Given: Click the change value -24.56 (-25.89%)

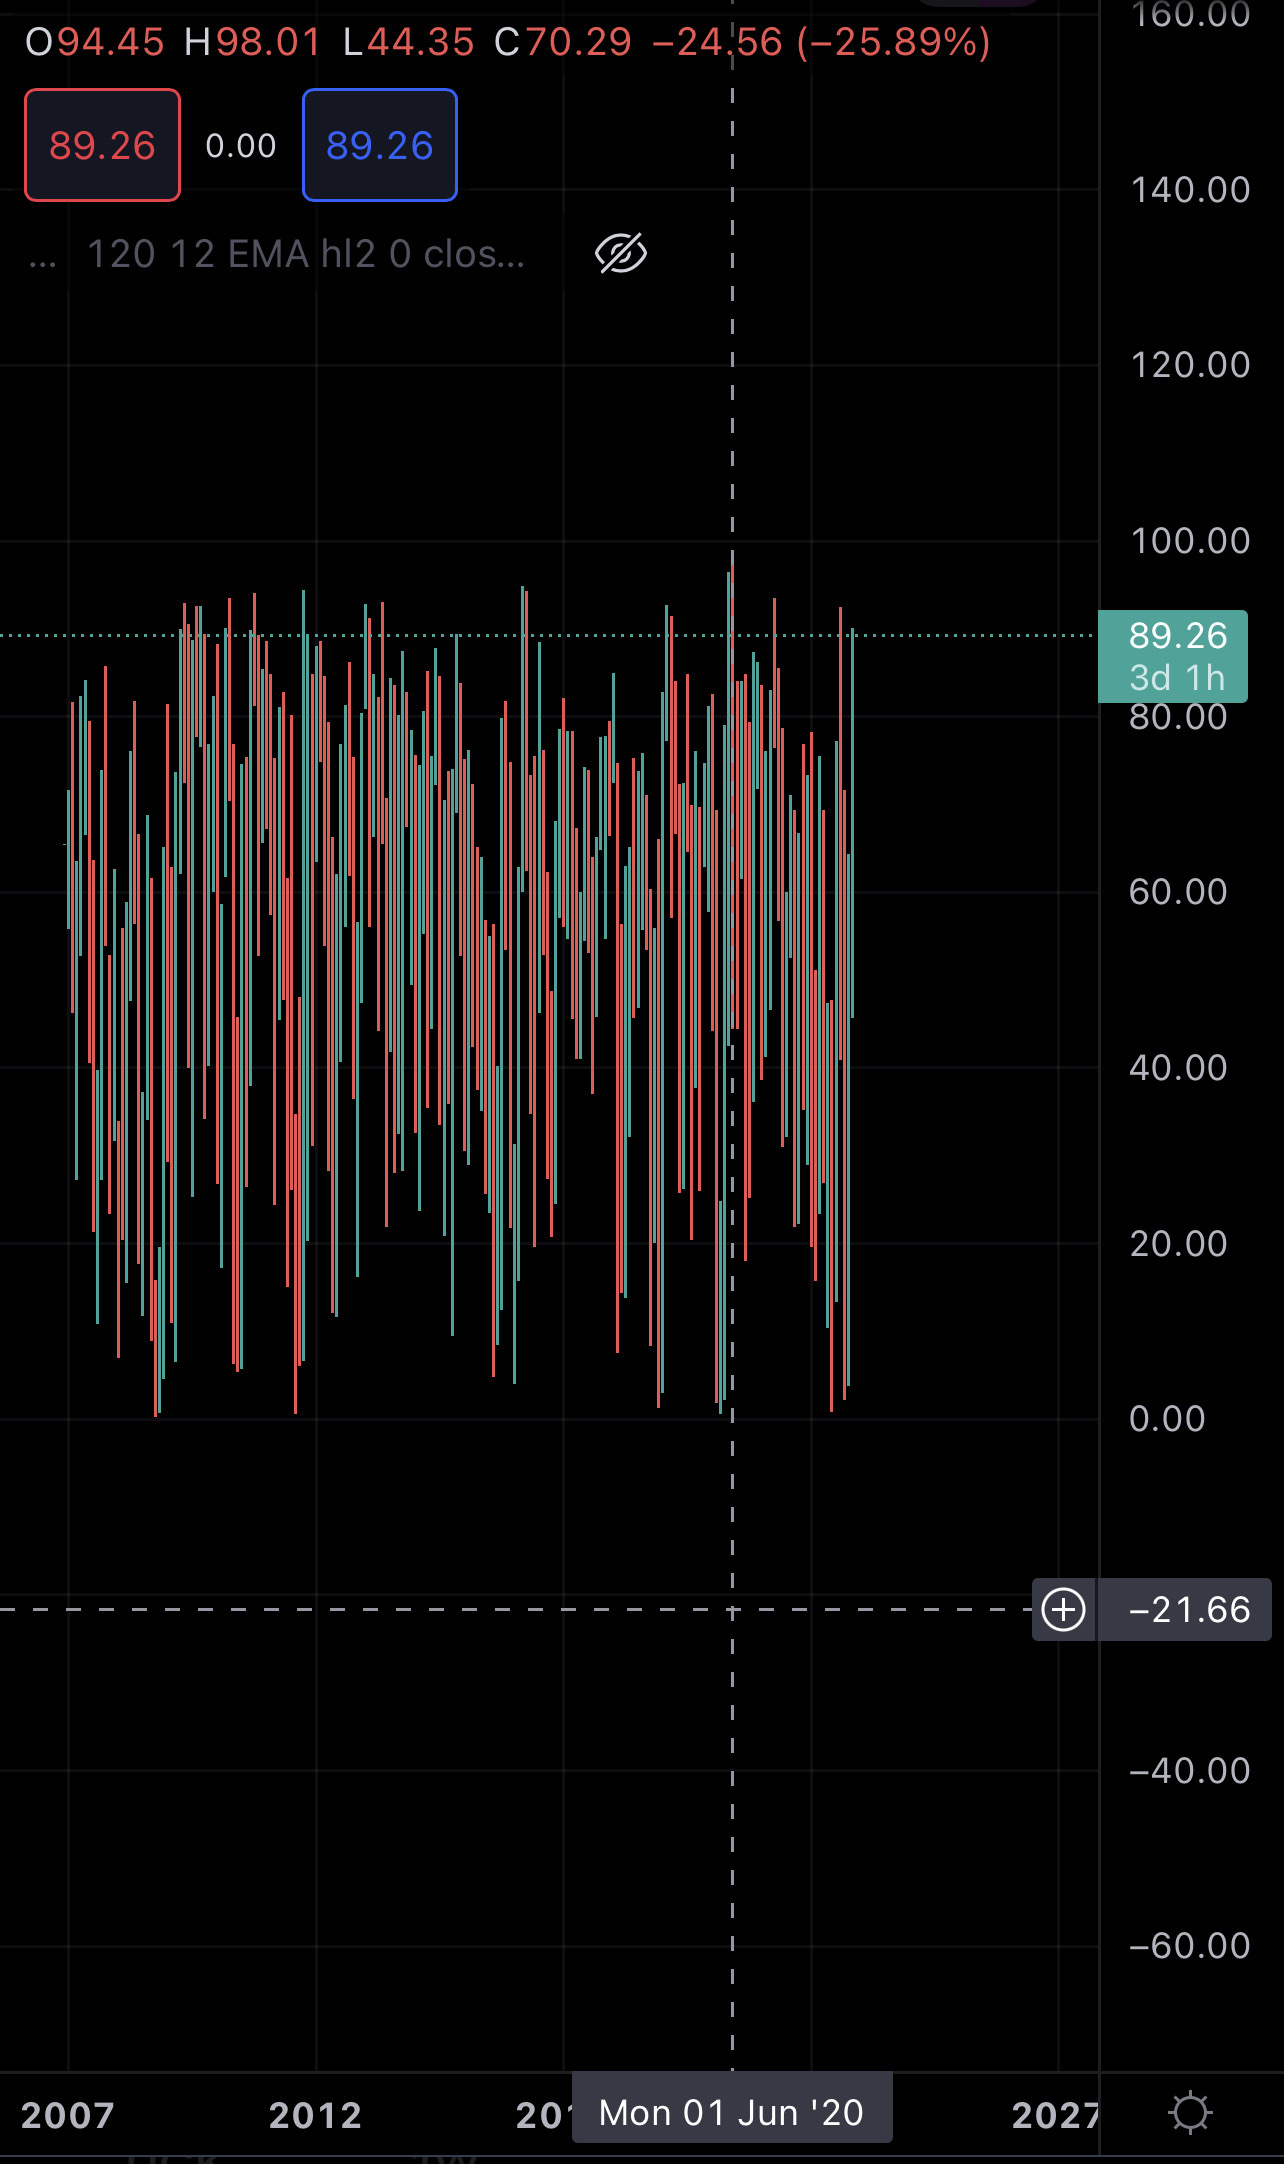Looking at the screenshot, I should click(x=821, y=42).
